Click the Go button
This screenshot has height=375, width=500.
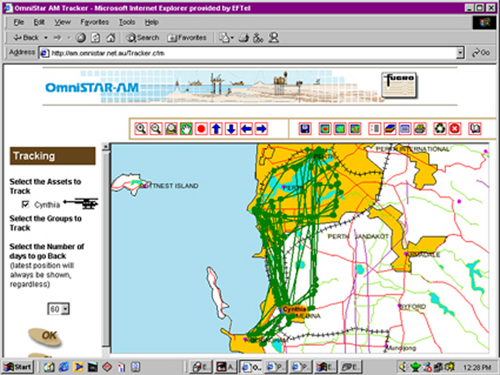[x=481, y=53]
